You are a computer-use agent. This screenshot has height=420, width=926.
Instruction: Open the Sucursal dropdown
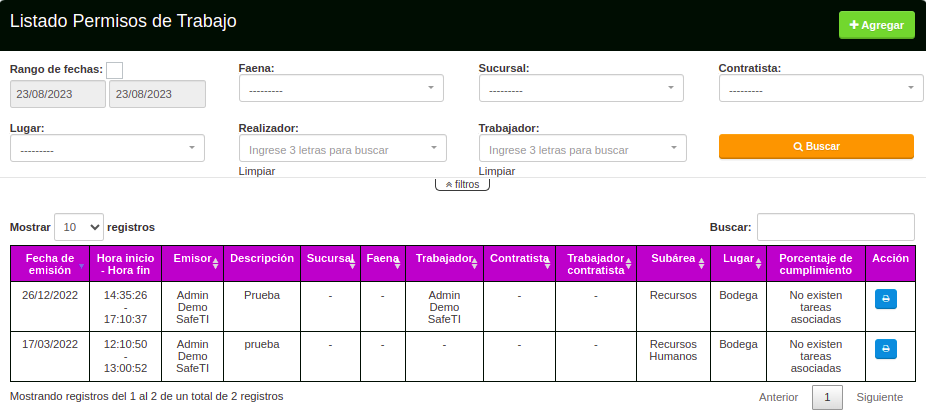581,88
